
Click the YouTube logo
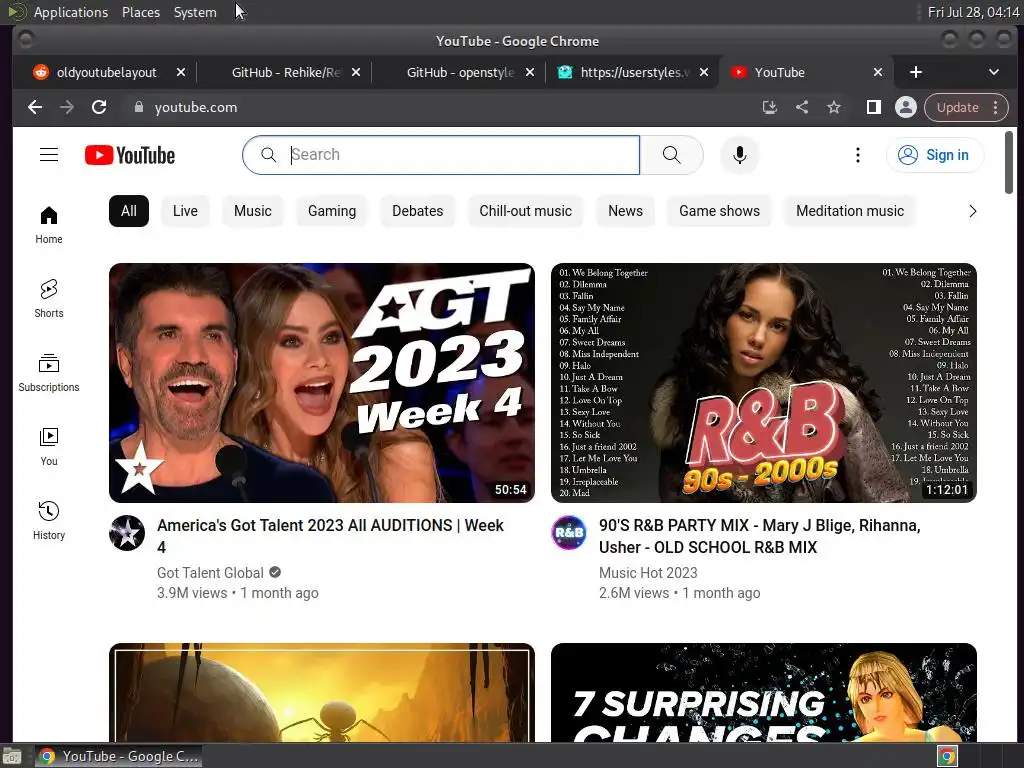[130, 155]
